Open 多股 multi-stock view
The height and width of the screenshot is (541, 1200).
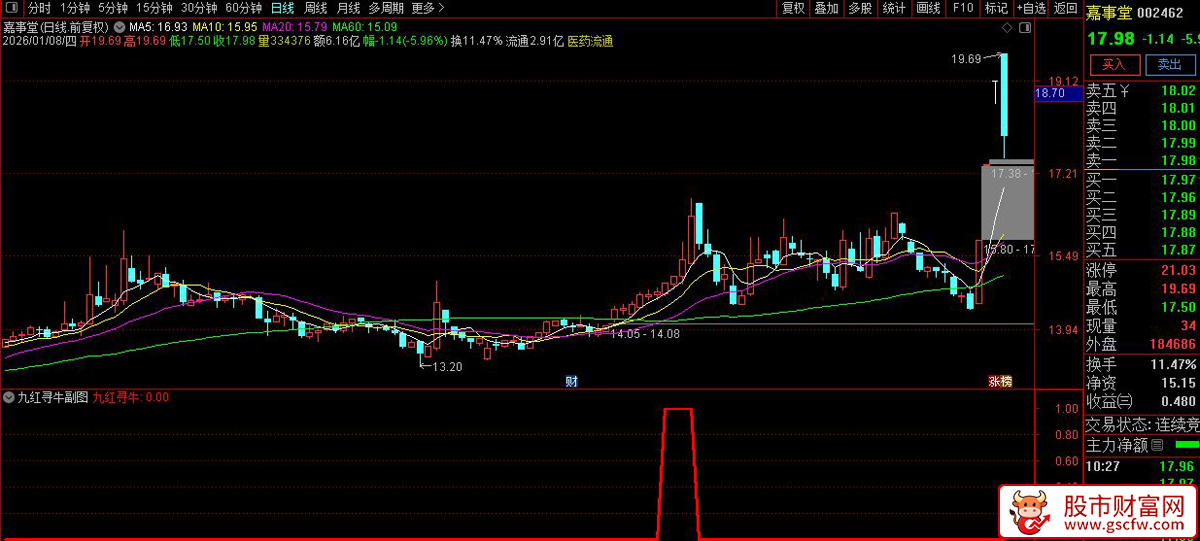(860, 8)
